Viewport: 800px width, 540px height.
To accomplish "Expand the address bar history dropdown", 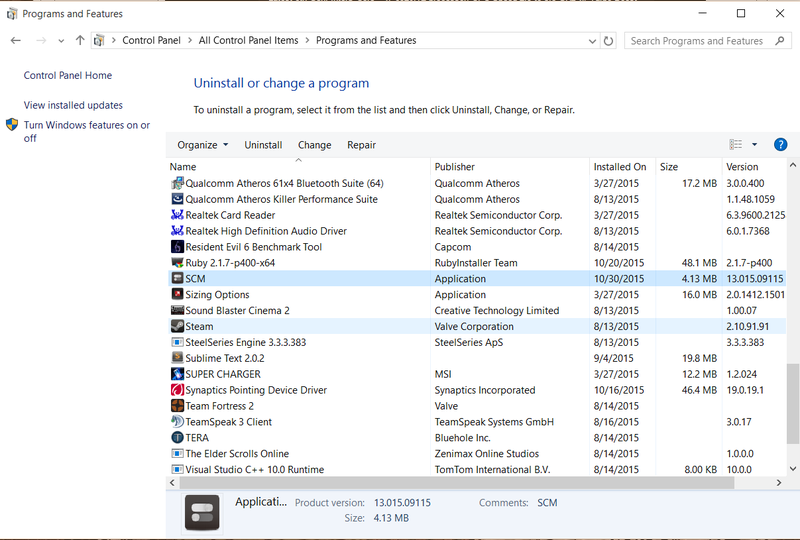I will click(592, 41).
